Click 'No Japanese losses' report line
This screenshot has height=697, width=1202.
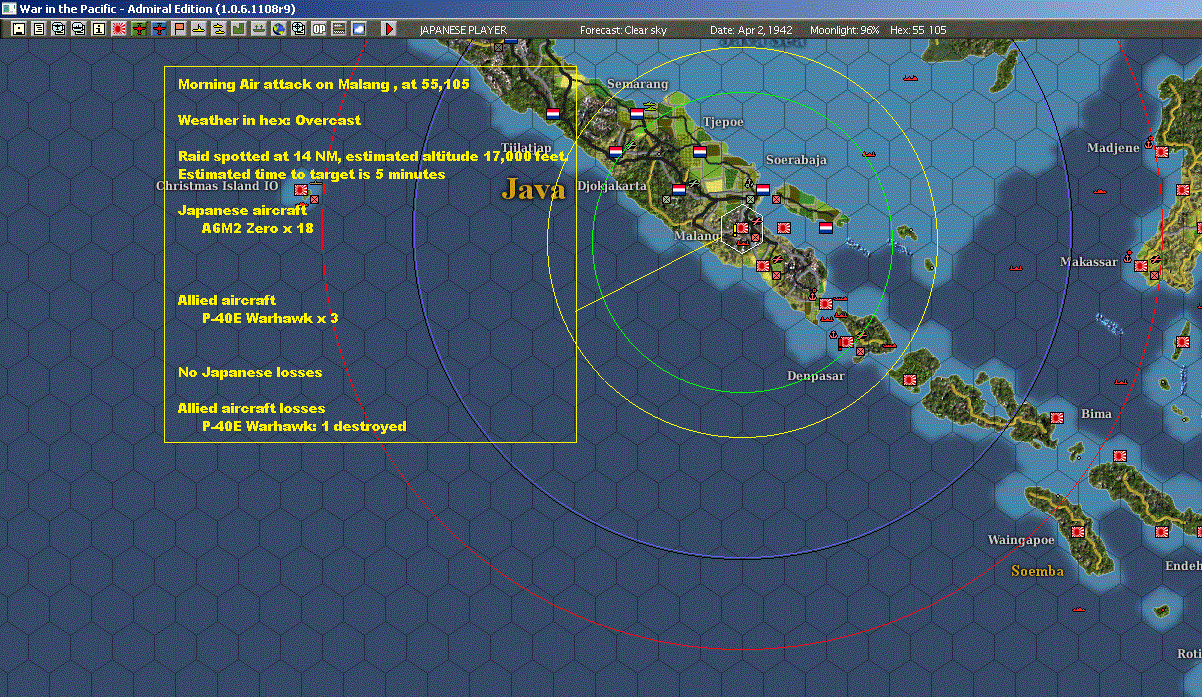250,372
